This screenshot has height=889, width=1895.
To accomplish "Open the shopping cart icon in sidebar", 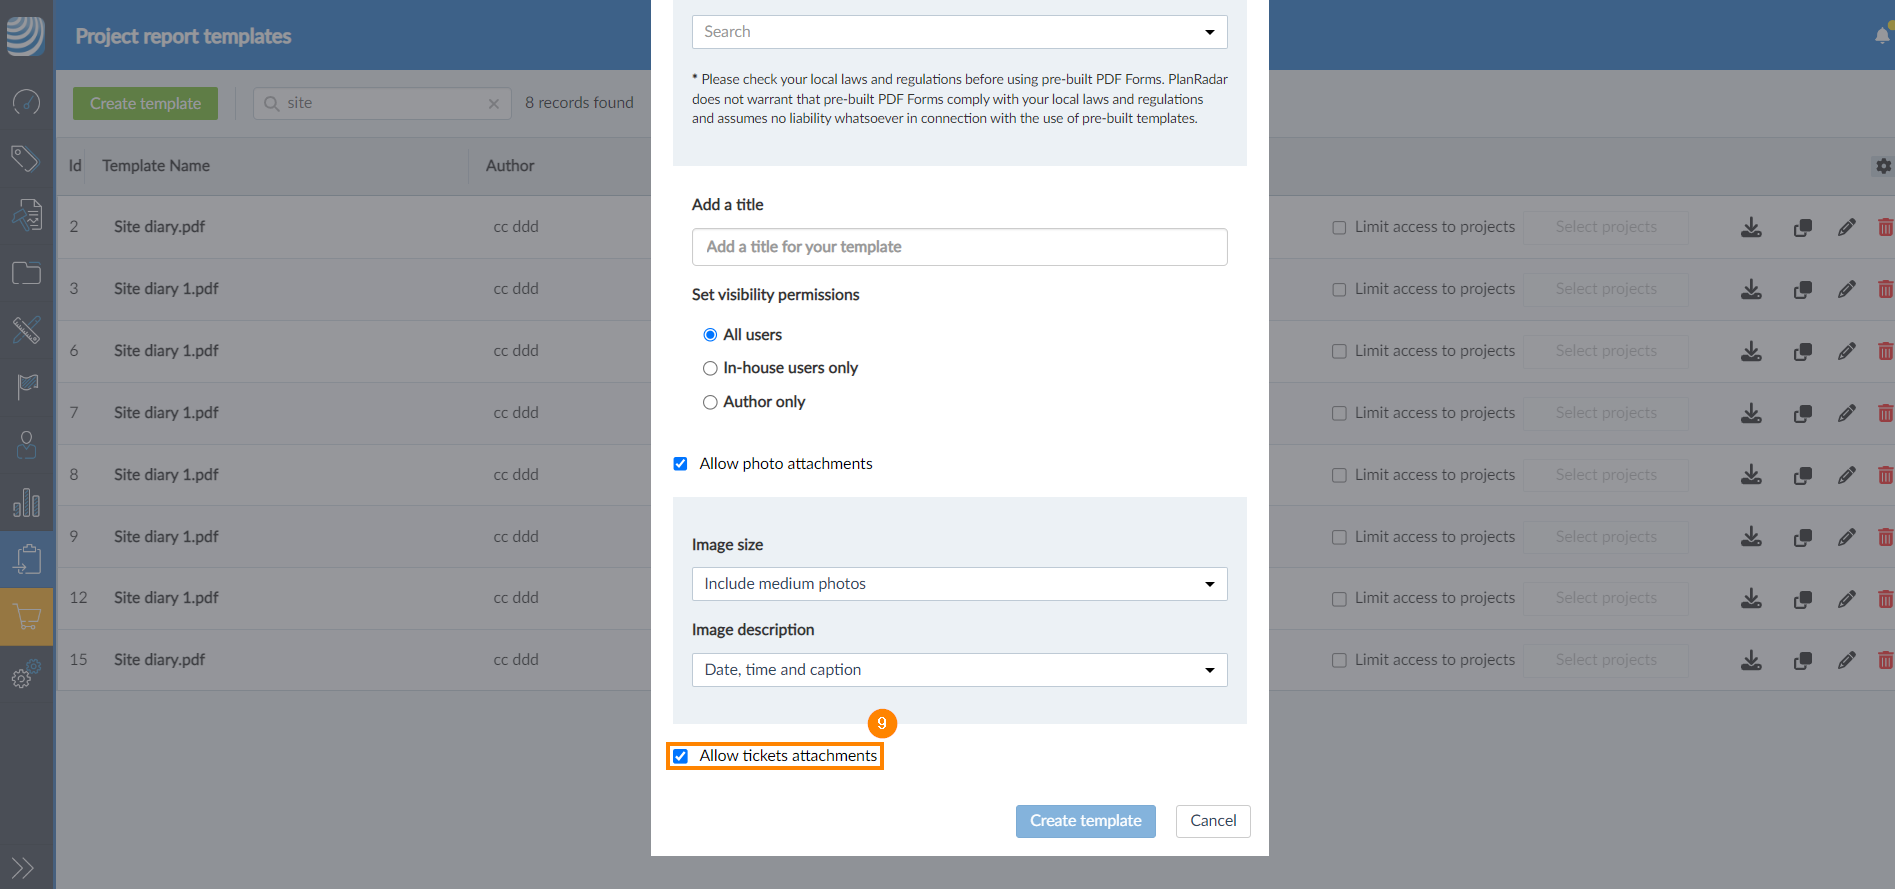I will (27, 617).
